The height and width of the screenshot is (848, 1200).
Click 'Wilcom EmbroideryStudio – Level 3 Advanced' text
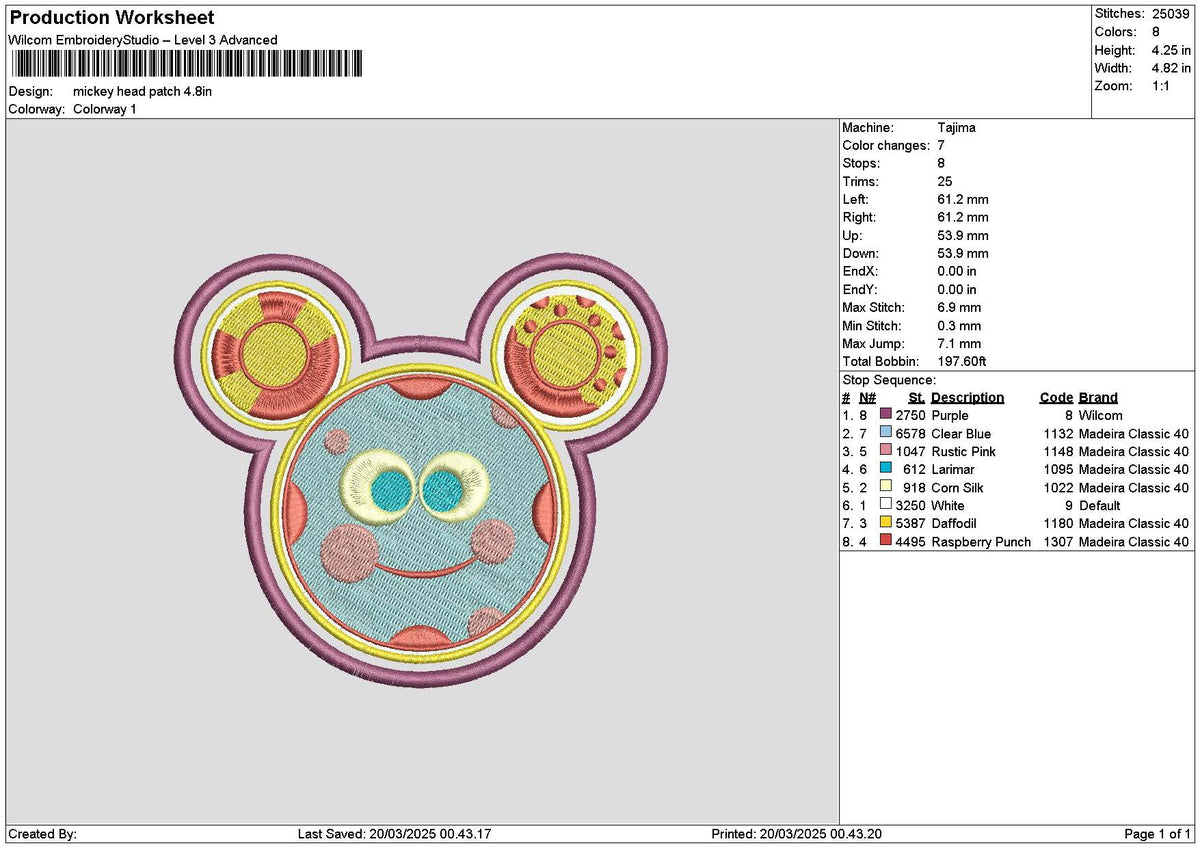click(x=143, y=40)
